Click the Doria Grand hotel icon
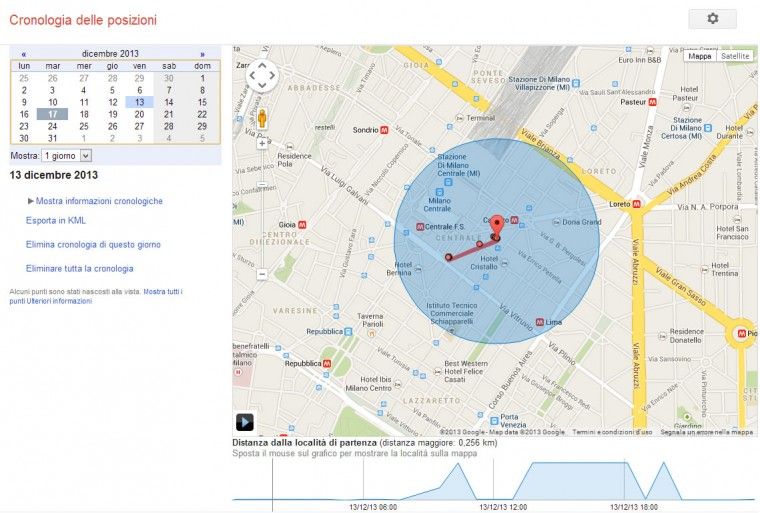The image size is (760, 513). pos(556,222)
